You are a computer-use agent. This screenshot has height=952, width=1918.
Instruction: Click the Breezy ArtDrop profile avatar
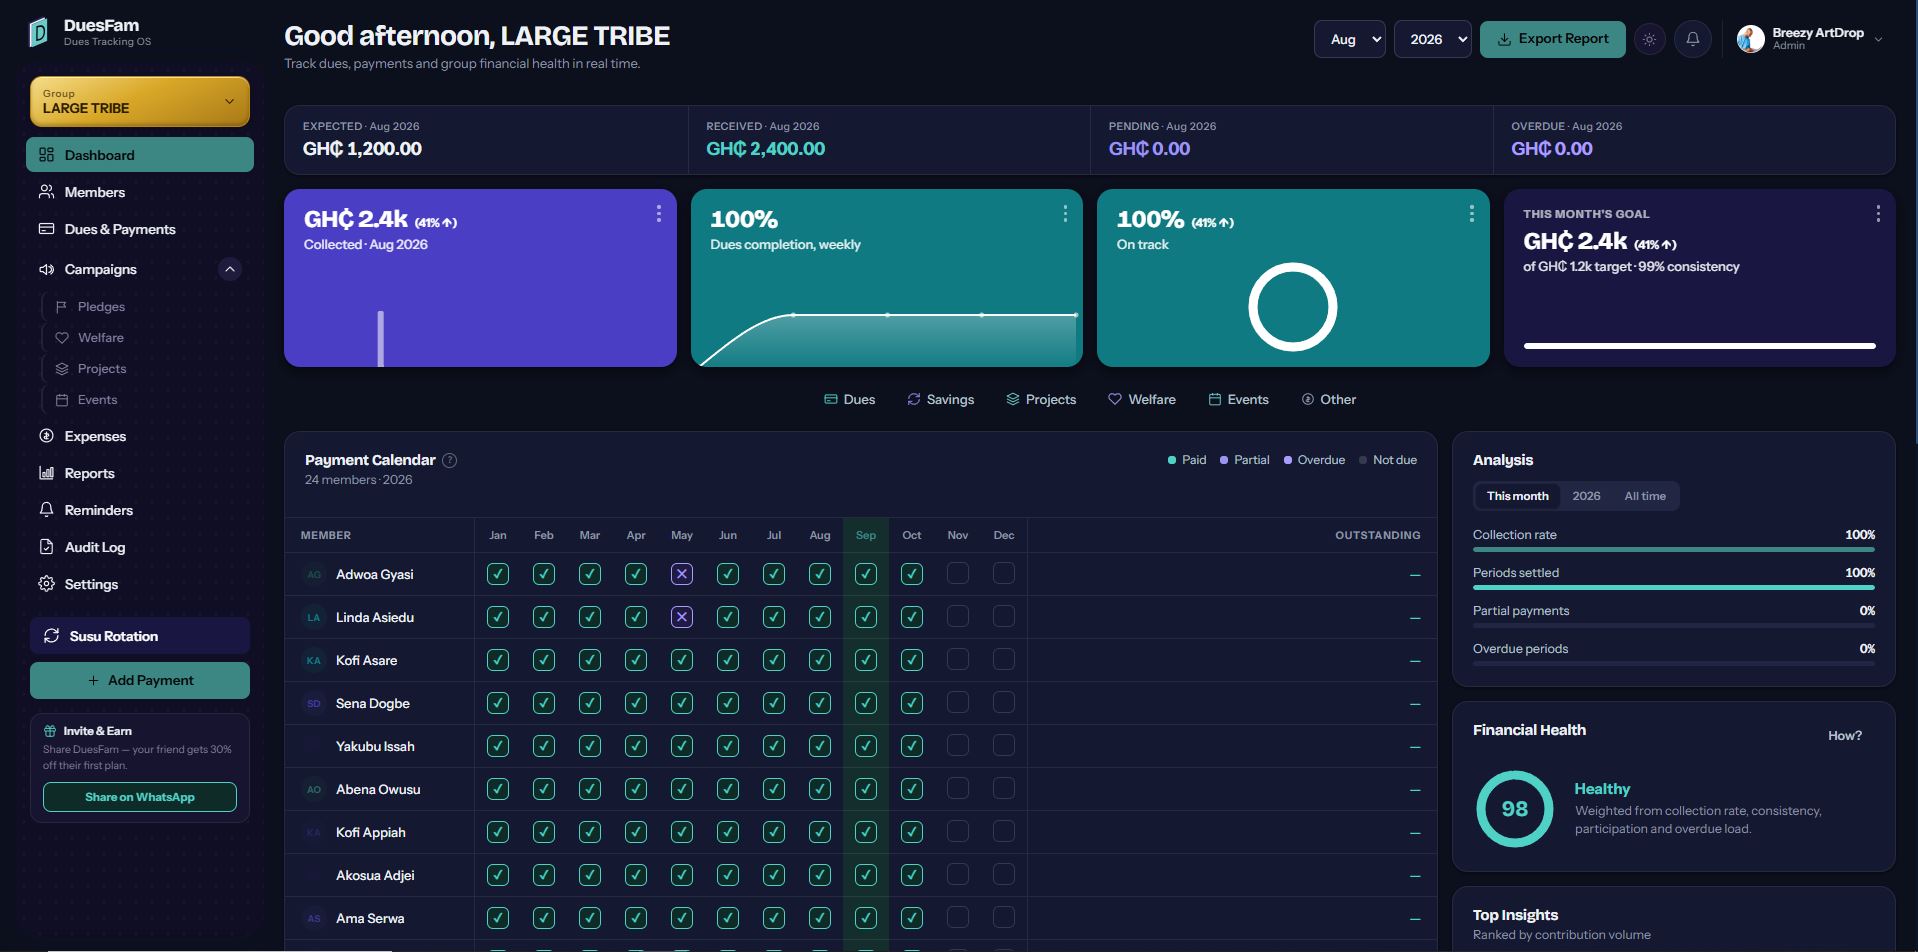1750,39
